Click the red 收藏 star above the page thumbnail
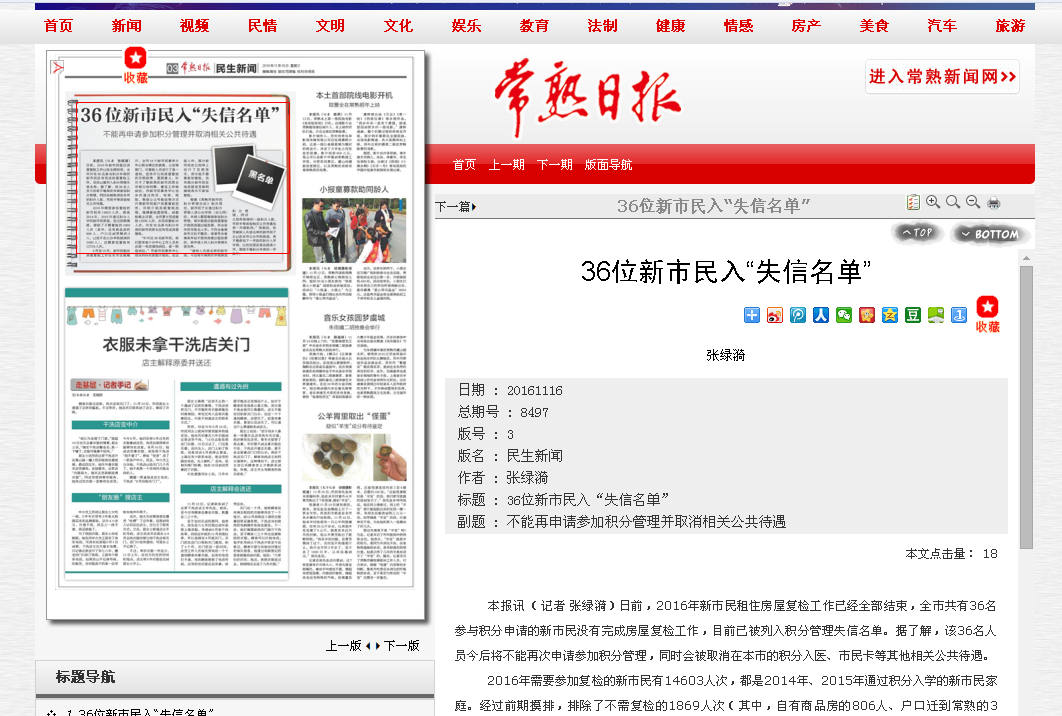The height and width of the screenshot is (716, 1062). click(135, 65)
